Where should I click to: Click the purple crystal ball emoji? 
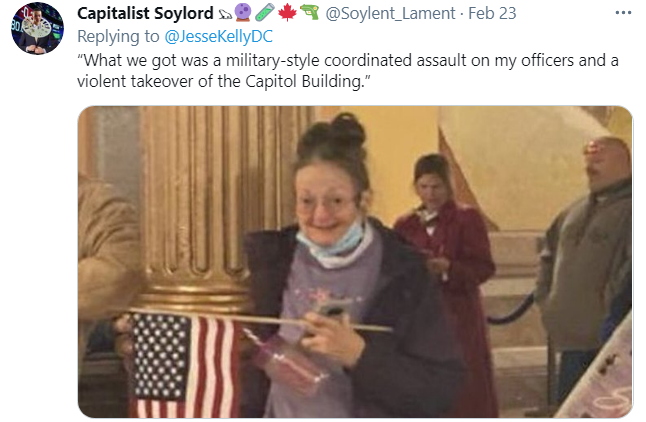[x=243, y=12]
